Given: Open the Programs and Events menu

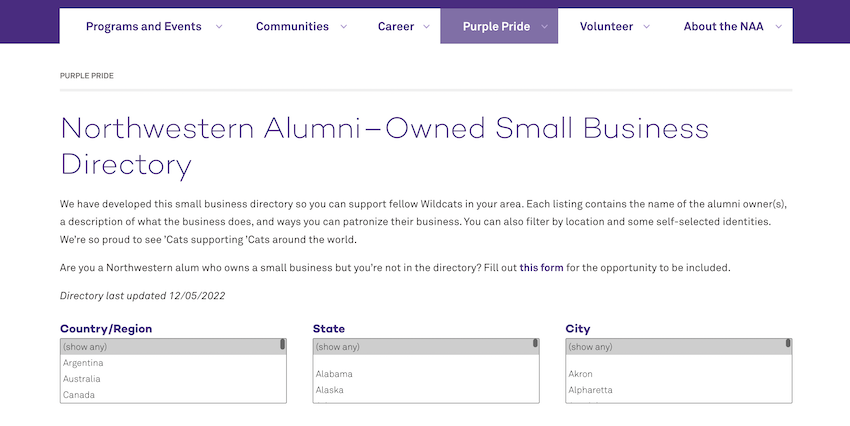Looking at the screenshot, I should (x=144, y=27).
